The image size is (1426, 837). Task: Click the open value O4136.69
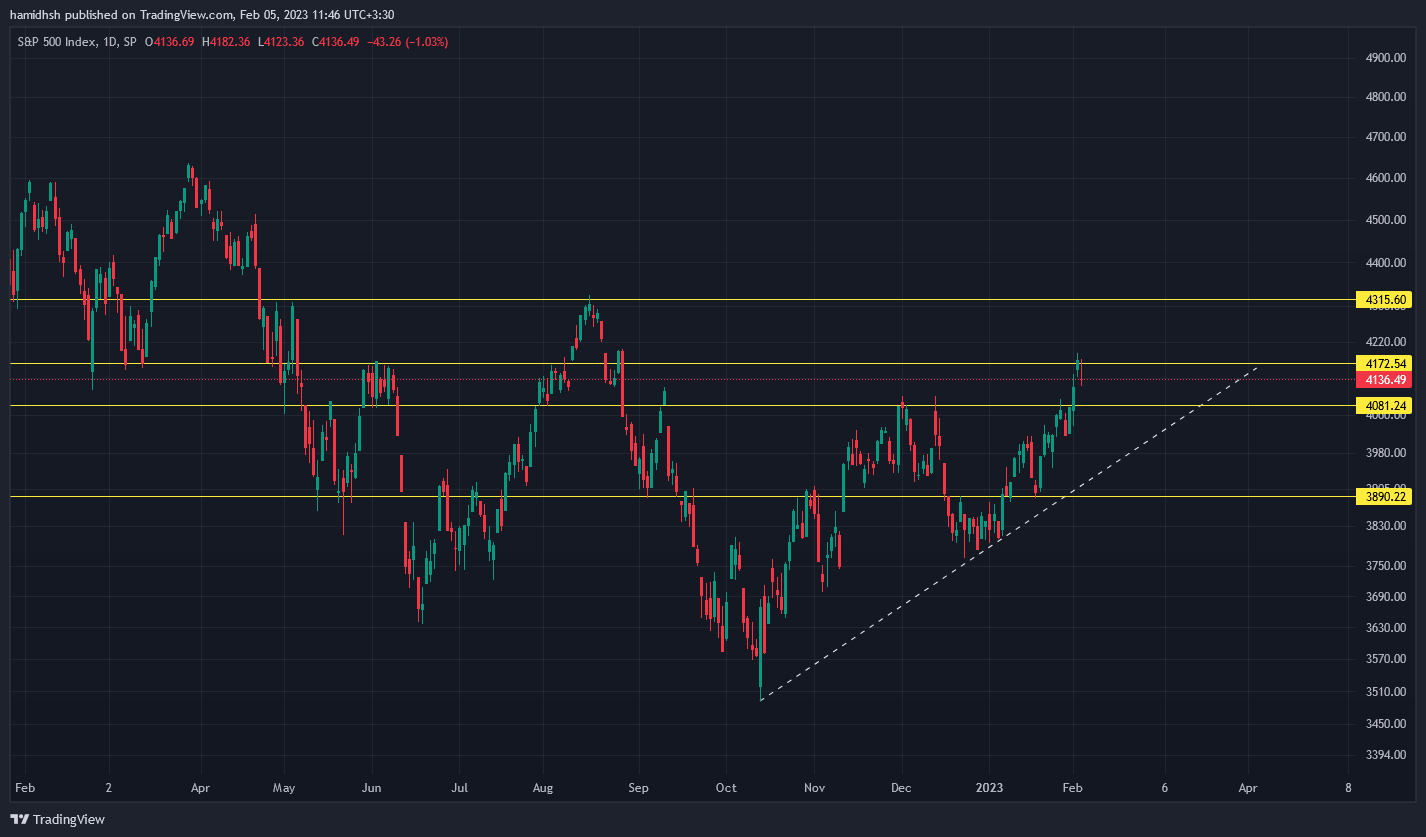coord(169,42)
